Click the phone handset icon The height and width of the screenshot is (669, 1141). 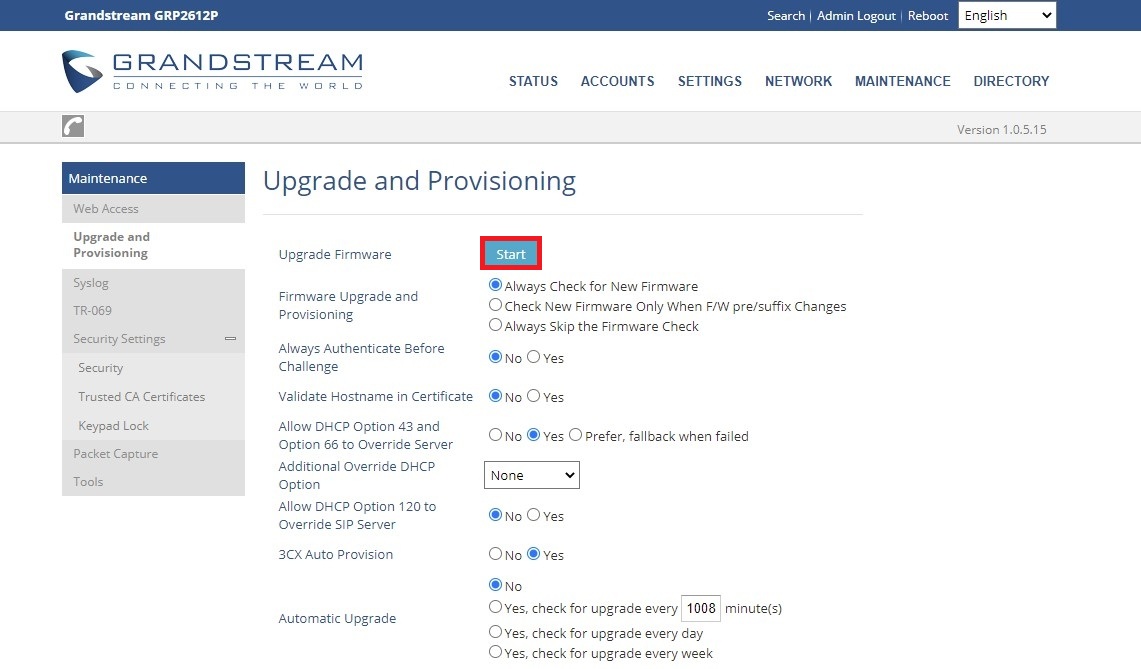click(x=73, y=126)
